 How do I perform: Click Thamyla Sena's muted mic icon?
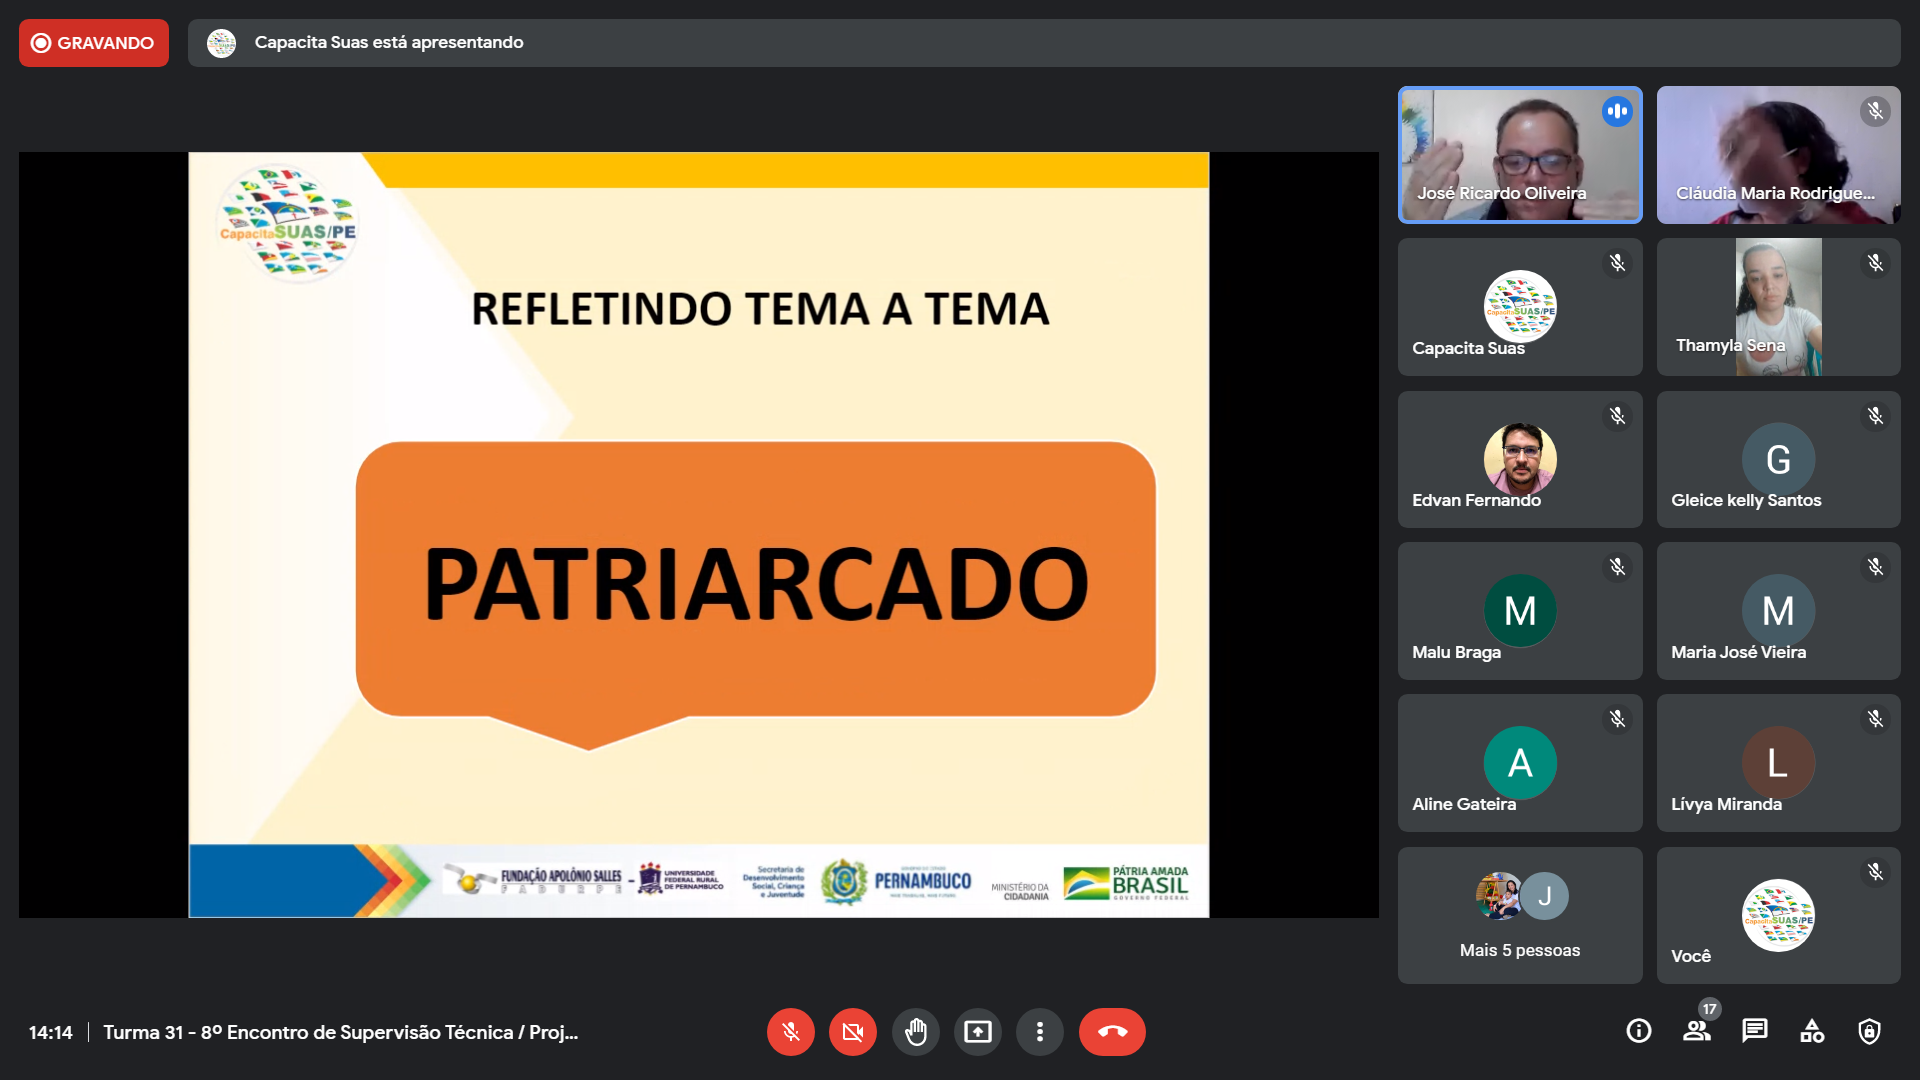[1875, 263]
